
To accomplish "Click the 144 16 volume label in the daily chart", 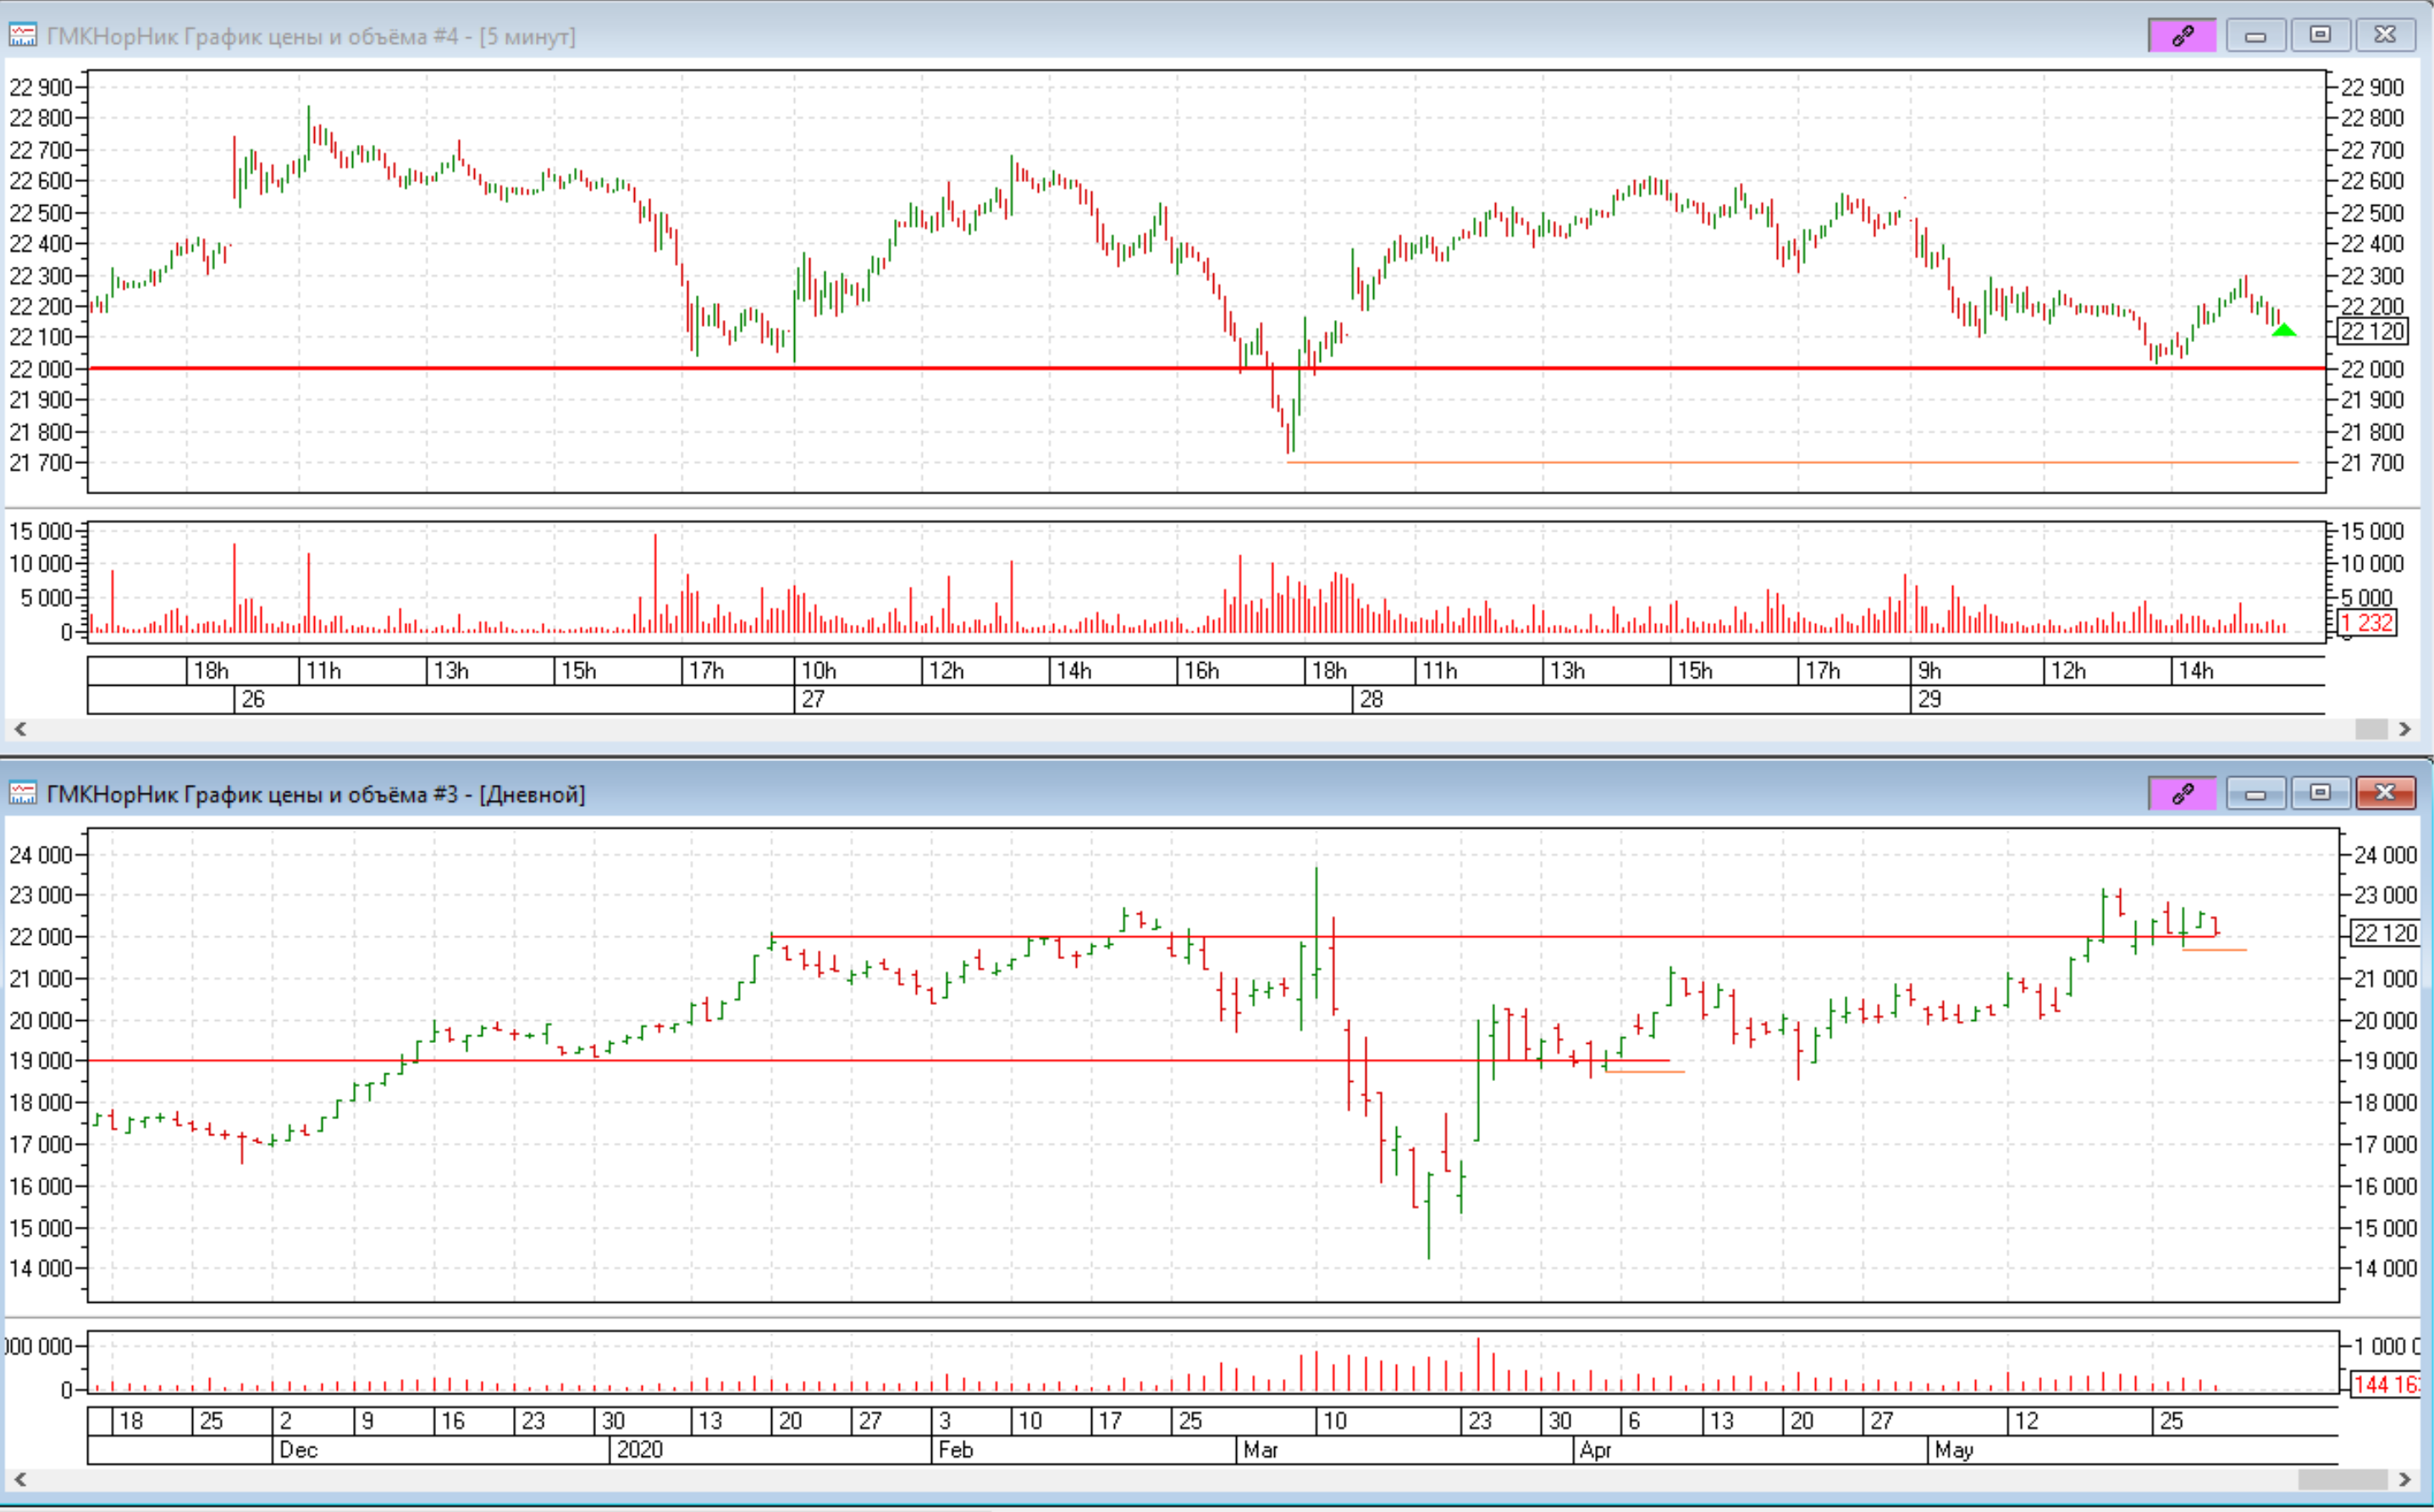I will coord(2386,1384).
